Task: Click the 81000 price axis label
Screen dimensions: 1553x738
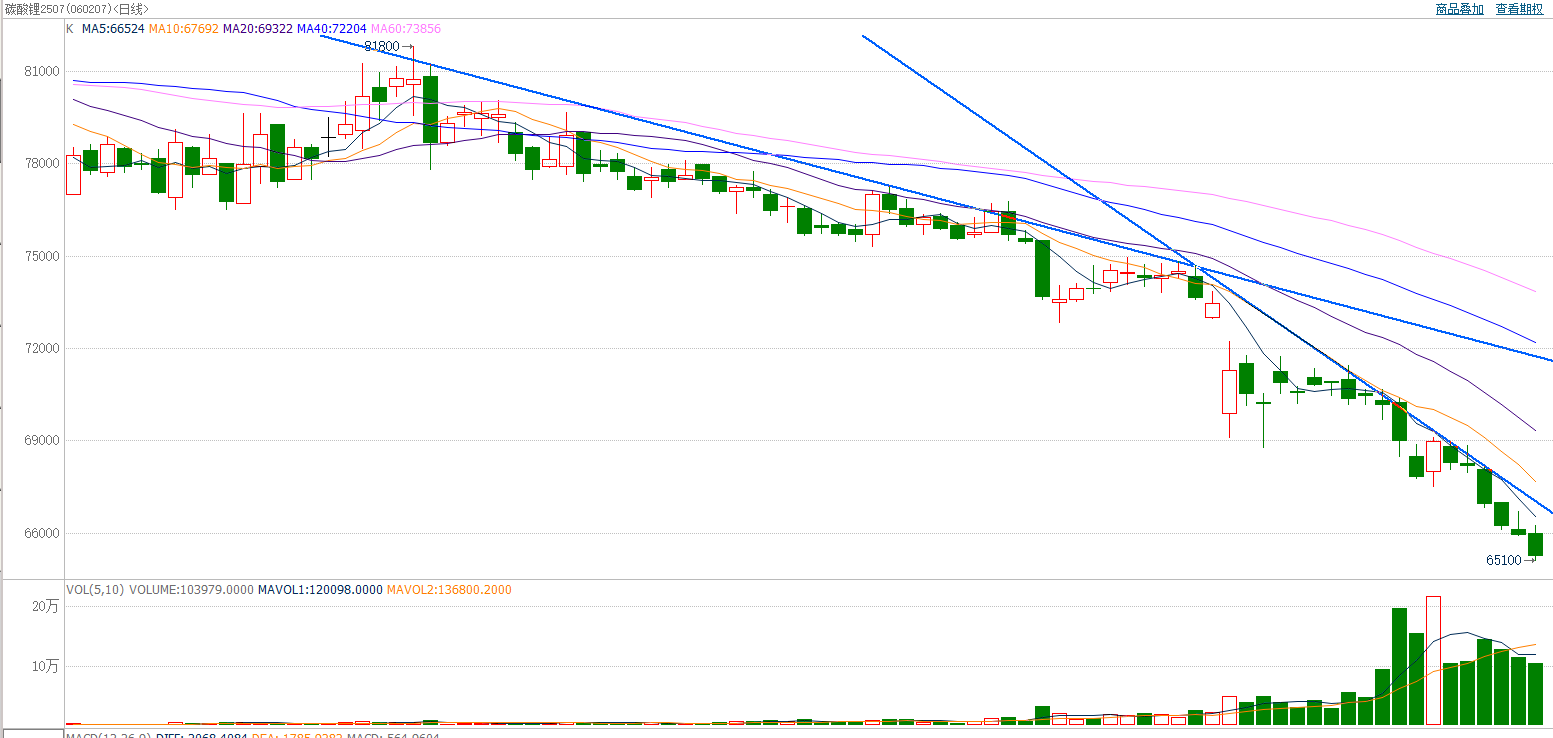Action: [43, 71]
